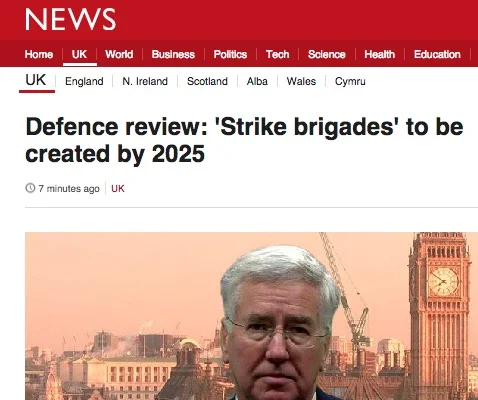Image resolution: width=478 pixels, height=400 pixels.
Task: Click the clock icon beside 7 minutes ago
Action: pos(30,188)
